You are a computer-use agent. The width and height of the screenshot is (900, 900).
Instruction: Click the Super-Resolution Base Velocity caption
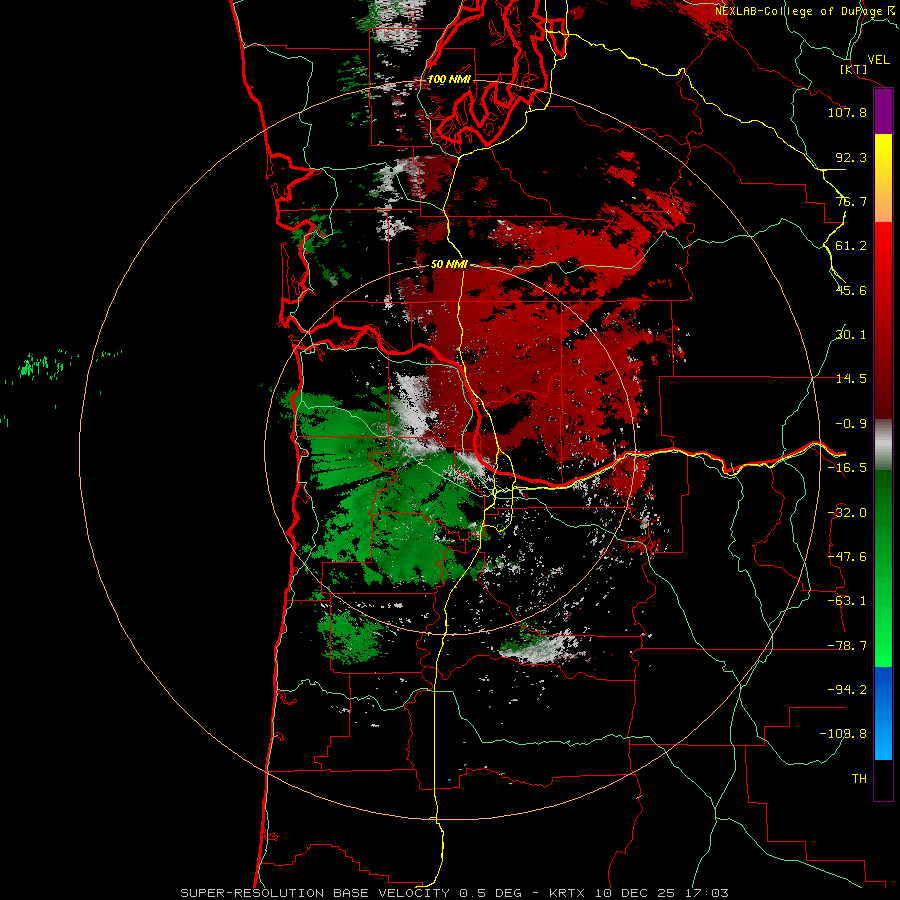pyautogui.click(x=454, y=893)
